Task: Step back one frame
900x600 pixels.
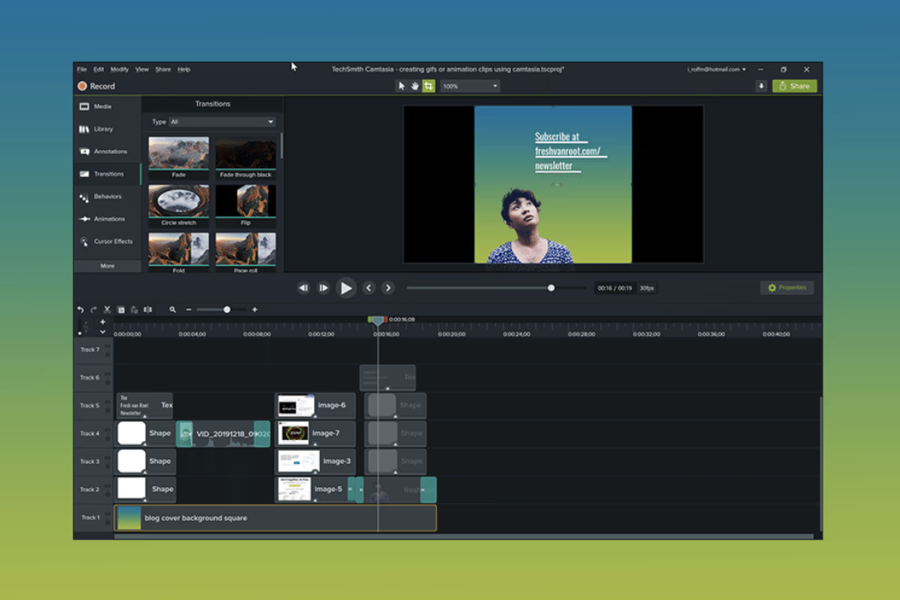Action: [304, 288]
